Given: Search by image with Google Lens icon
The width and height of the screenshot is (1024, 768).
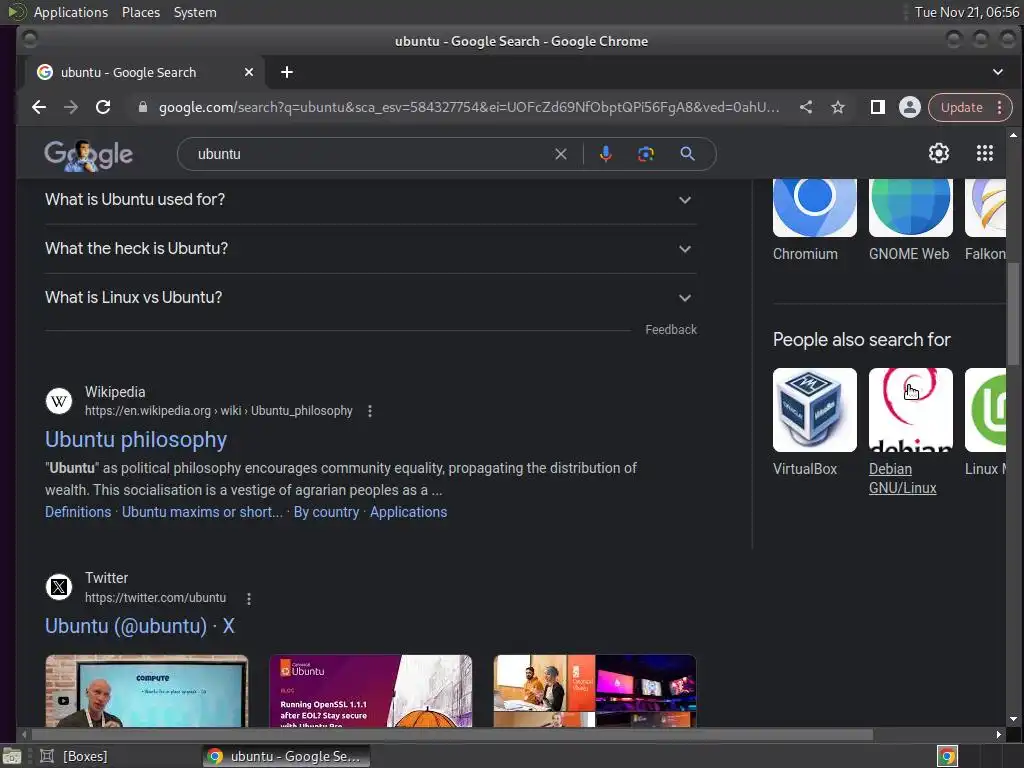Looking at the screenshot, I should point(645,154).
